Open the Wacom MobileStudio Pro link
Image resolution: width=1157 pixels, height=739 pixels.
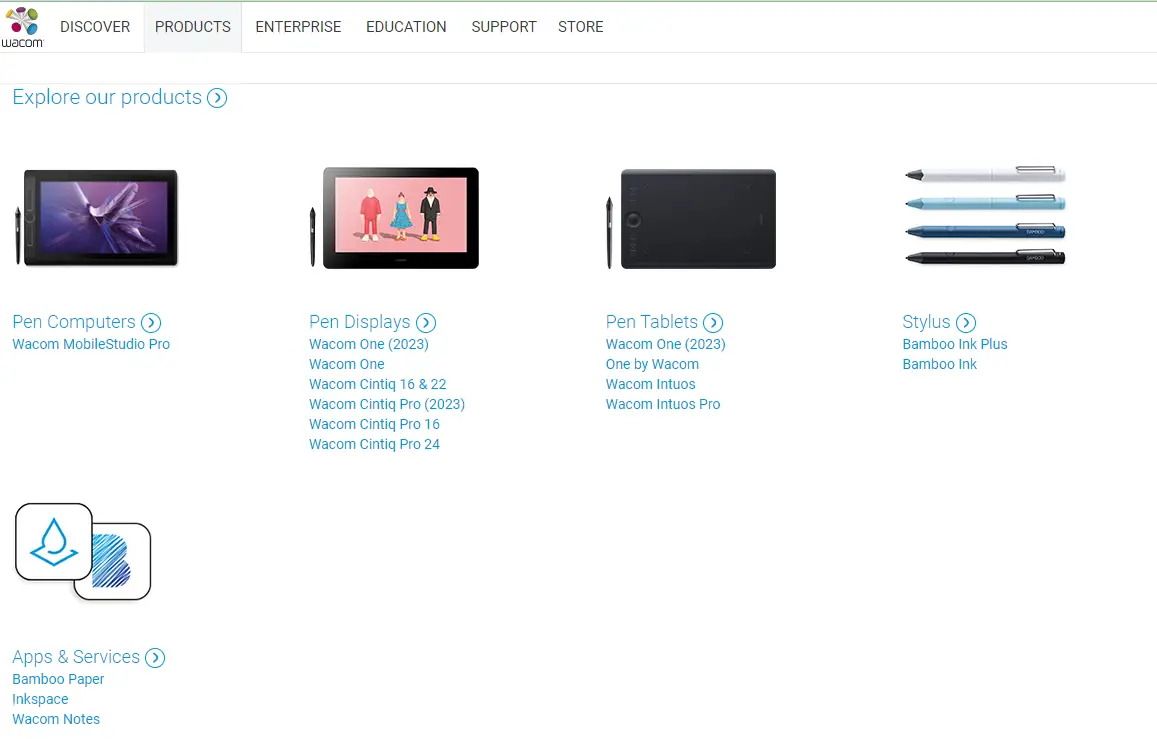91,343
